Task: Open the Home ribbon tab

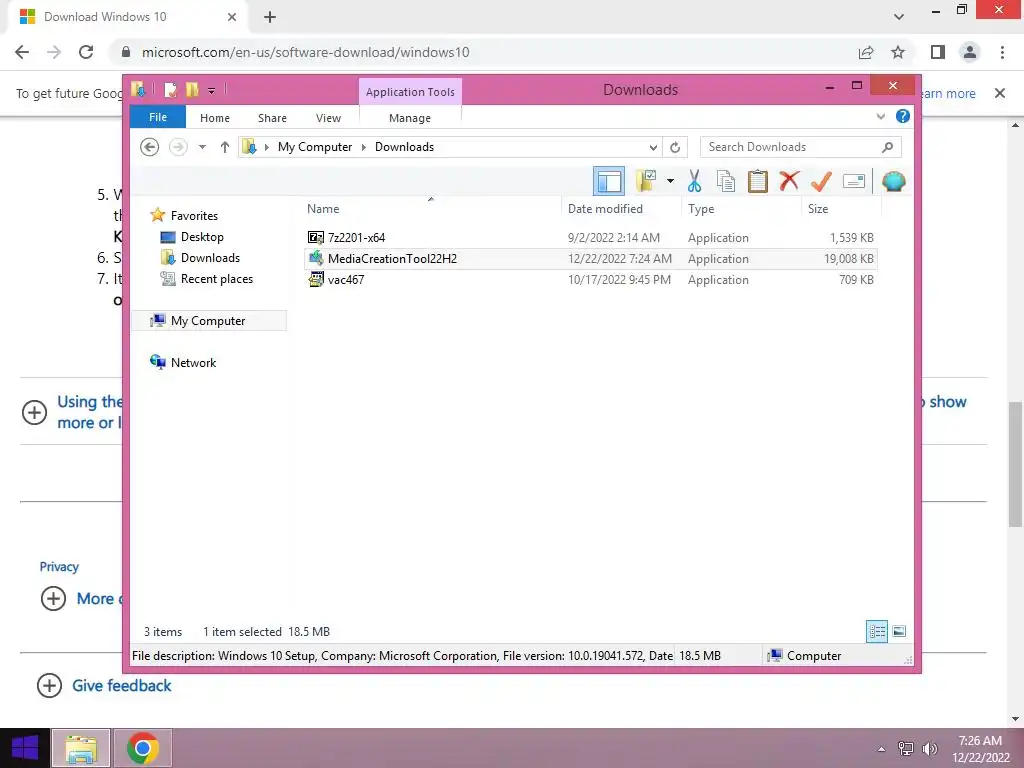Action: click(x=215, y=118)
